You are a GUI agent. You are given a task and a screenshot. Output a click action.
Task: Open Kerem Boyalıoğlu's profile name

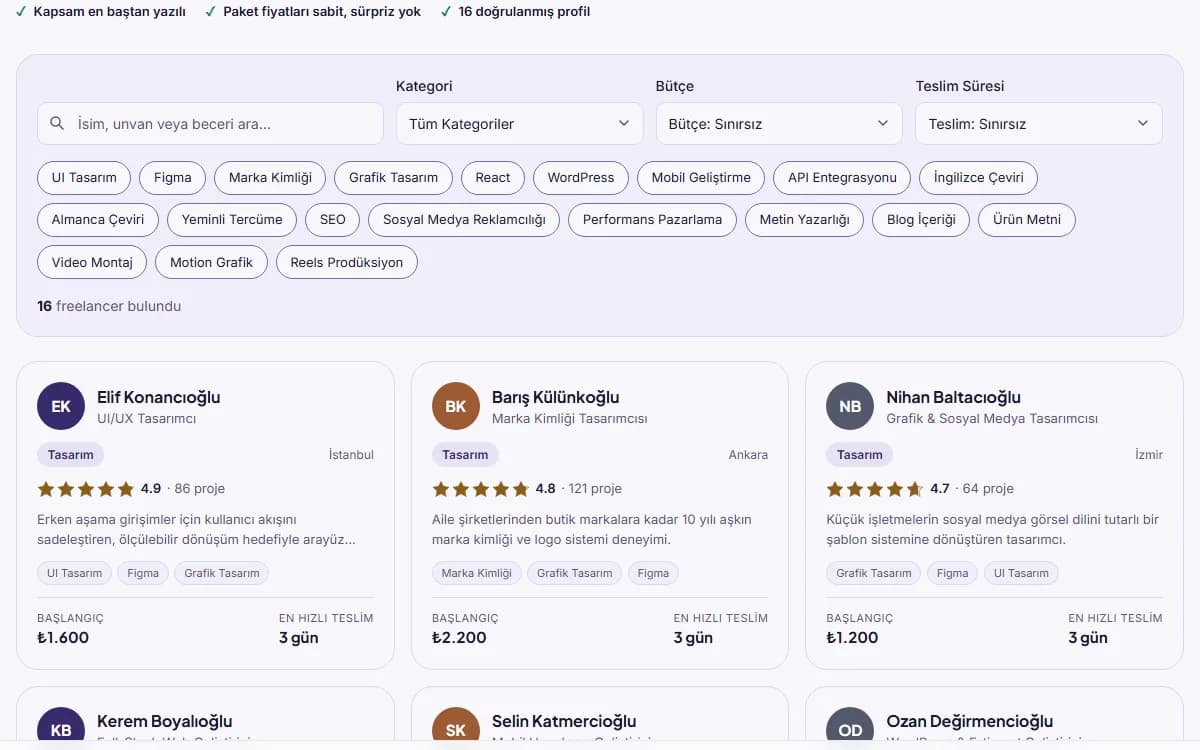tap(164, 721)
